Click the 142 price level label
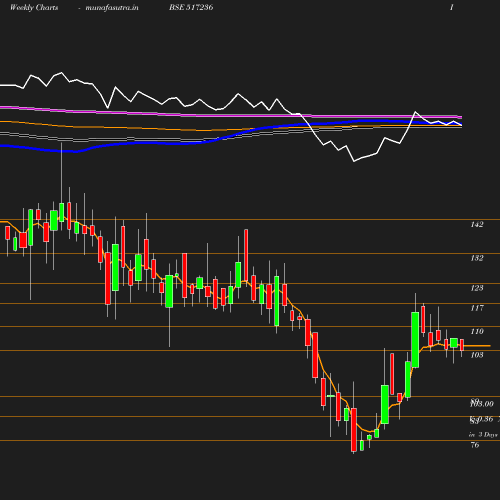This screenshot has height=500, width=500. pos(477,224)
